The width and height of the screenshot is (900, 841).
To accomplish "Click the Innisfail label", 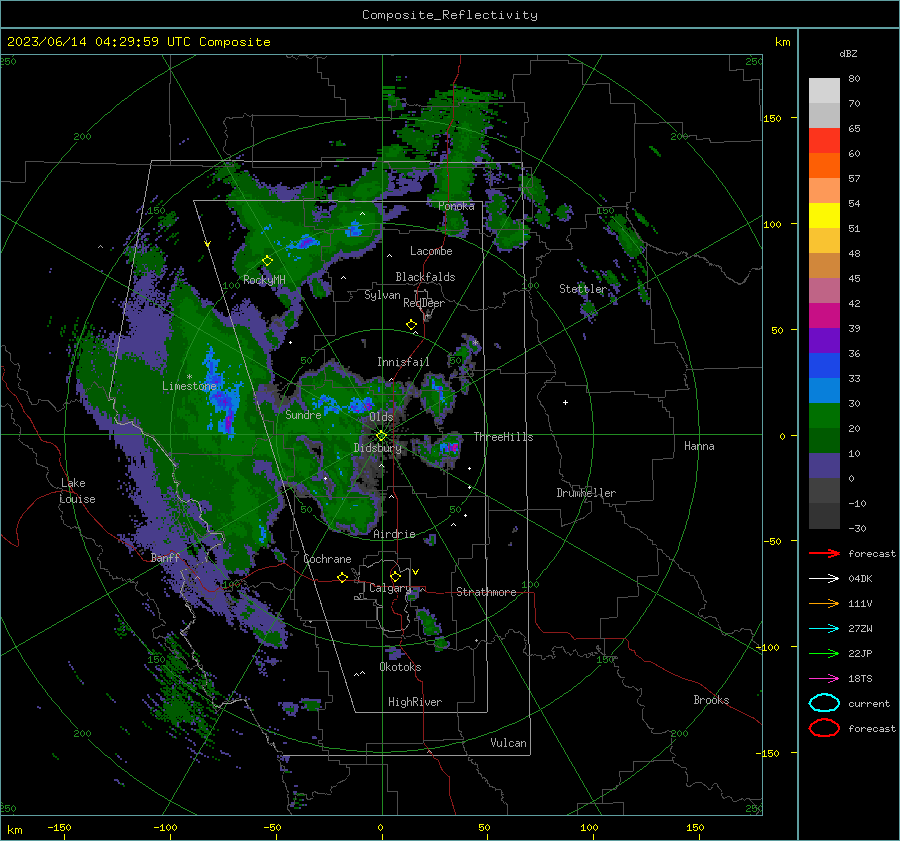I will 403,362.
